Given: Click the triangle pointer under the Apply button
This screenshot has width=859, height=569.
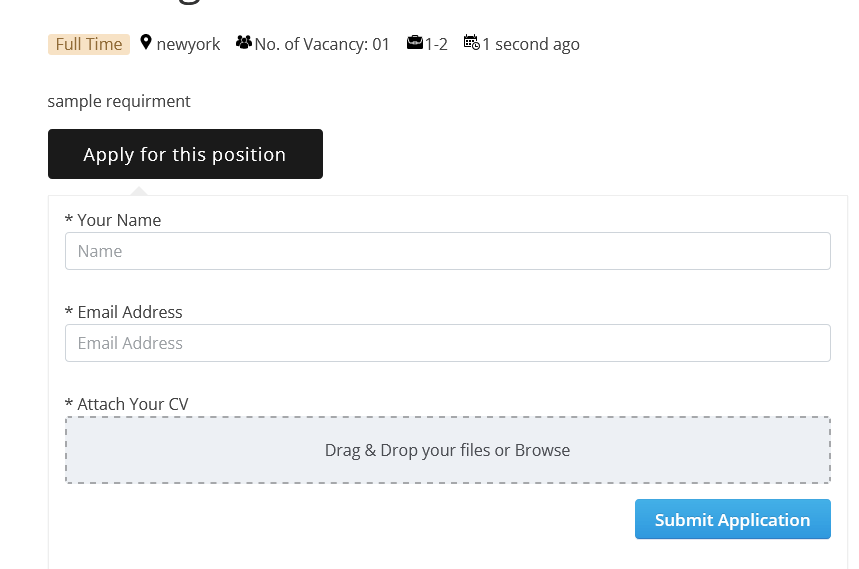Looking at the screenshot, I should (x=139, y=191).
